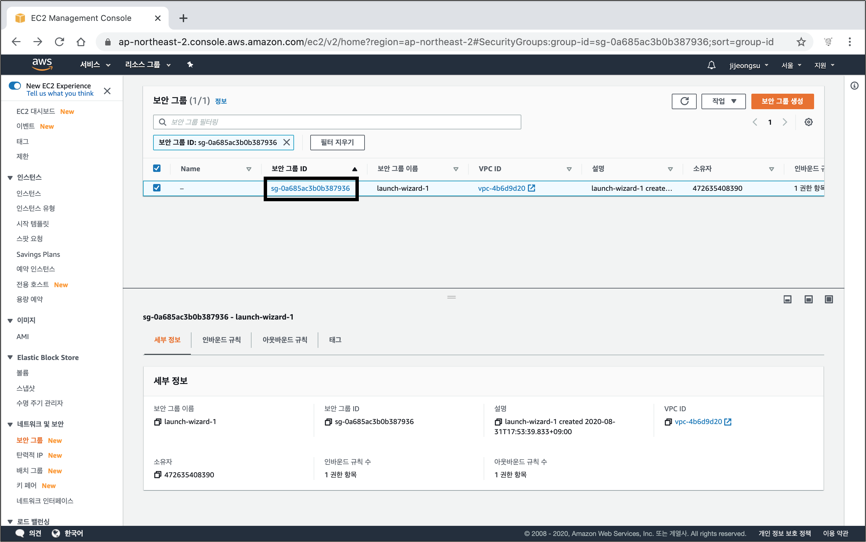Image resolution: width=866 pixels, height=542 pixels.
Task: Open EC2 대시보드 in the sidebar
Action: (35, 111)
